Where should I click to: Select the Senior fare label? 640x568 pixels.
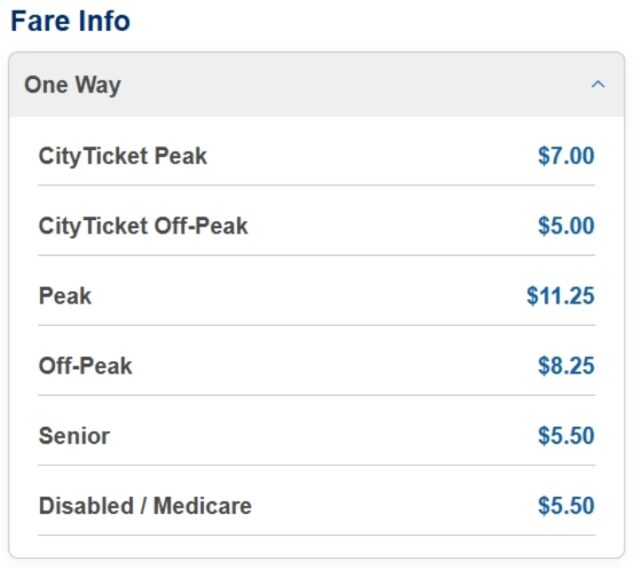[x=74, y=436]
